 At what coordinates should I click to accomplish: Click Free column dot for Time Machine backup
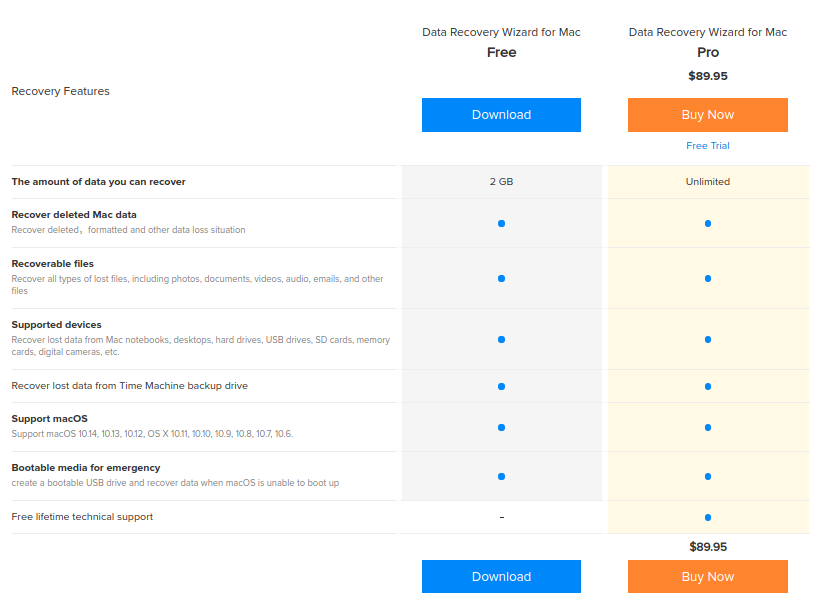point(501,386)
